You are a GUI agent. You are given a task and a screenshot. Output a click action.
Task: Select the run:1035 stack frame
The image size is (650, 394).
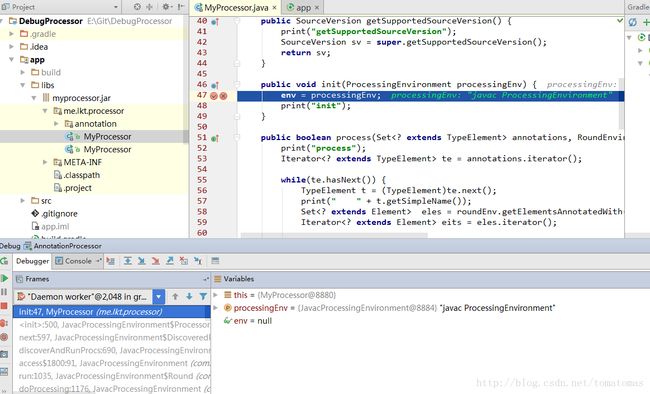(x=112, y=376)
